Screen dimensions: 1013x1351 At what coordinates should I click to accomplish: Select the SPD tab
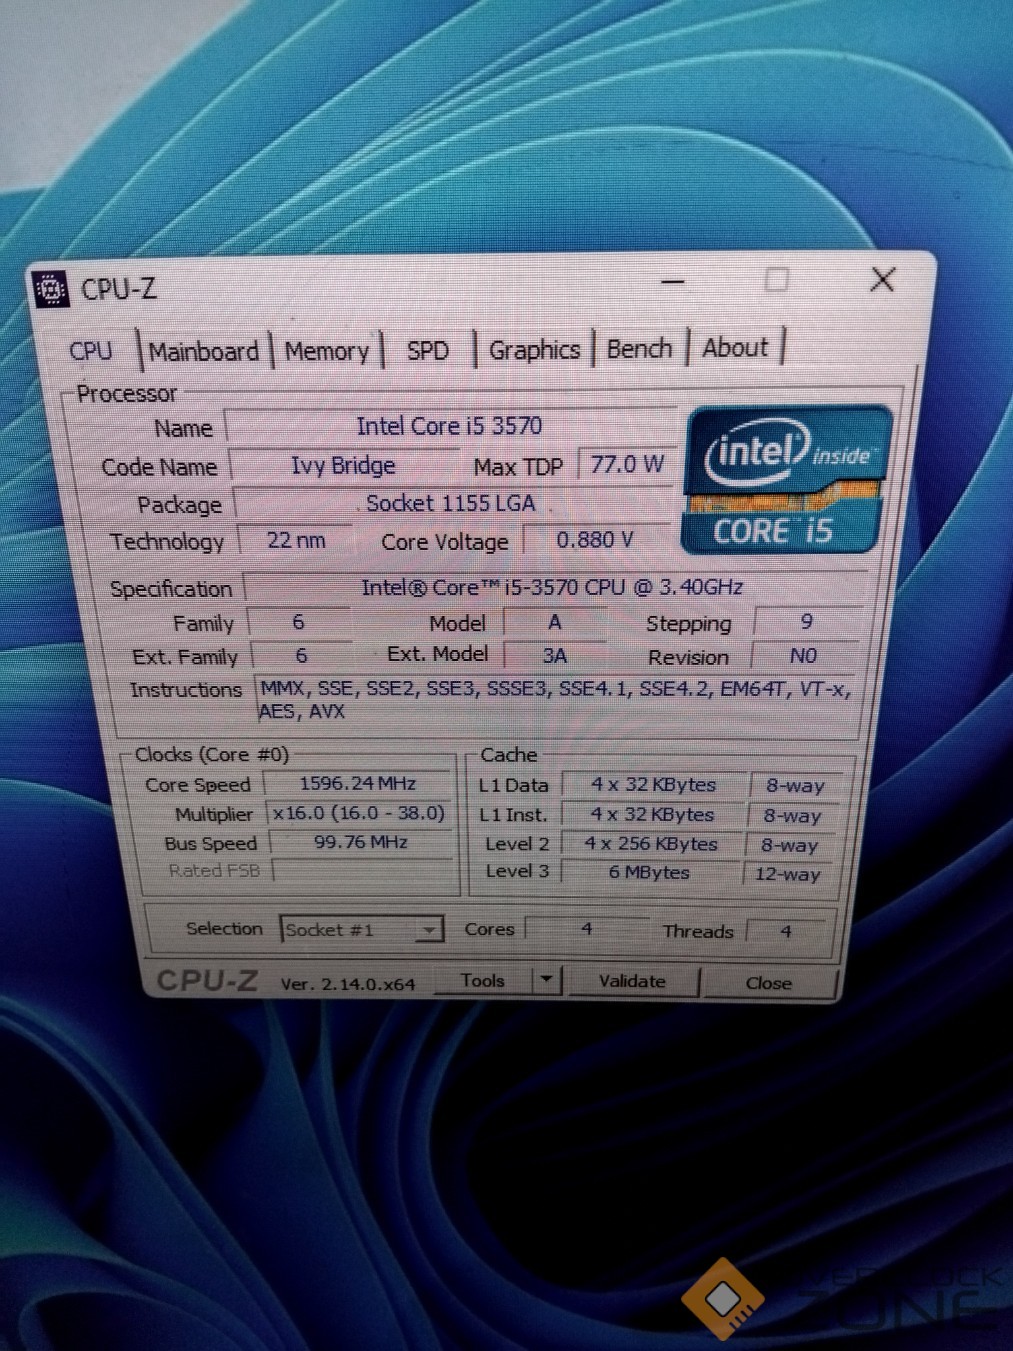pos(428,351)
